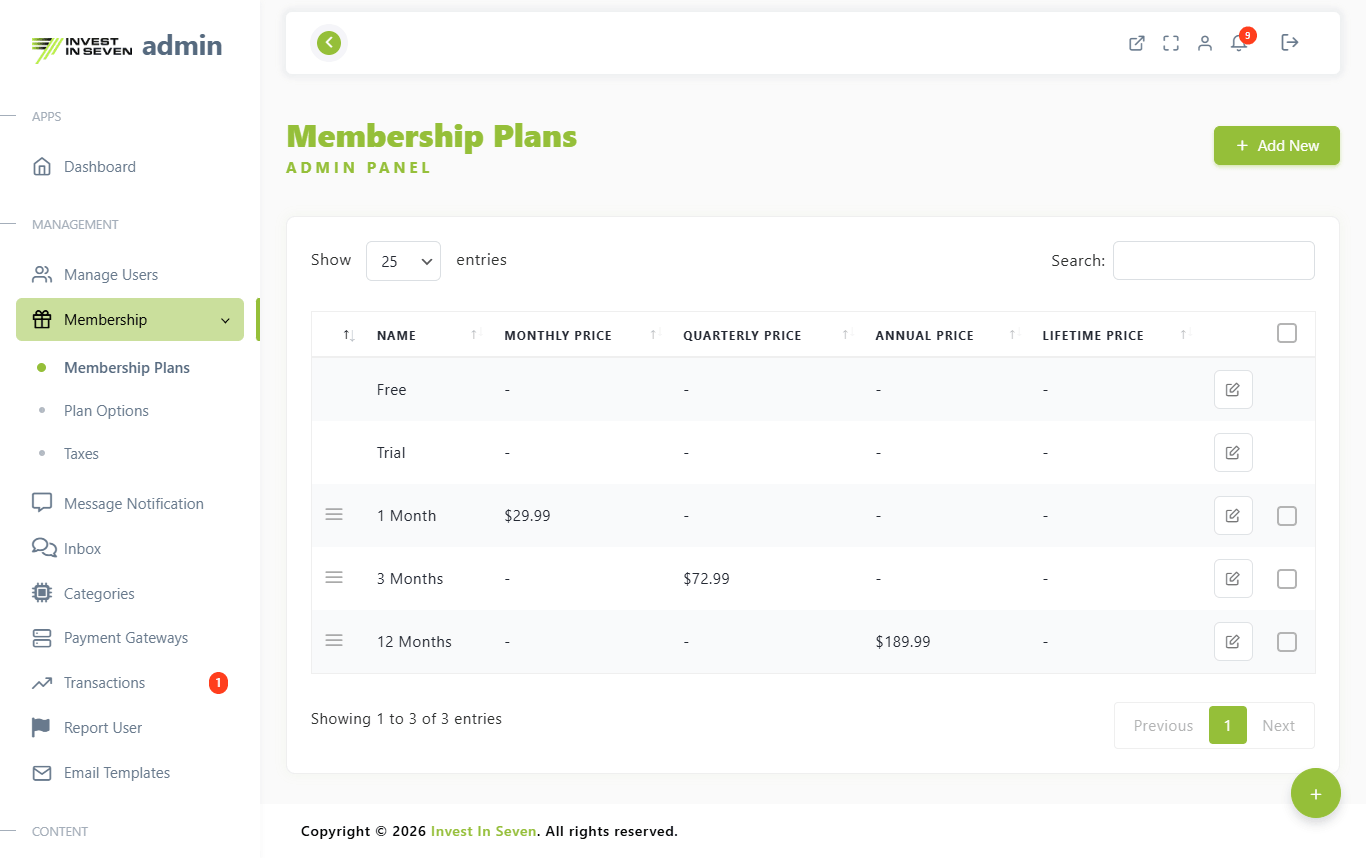Open the entries per page dropdown
The width and height of the screenshot is (1366, 858).
click(x=403, y=261)
